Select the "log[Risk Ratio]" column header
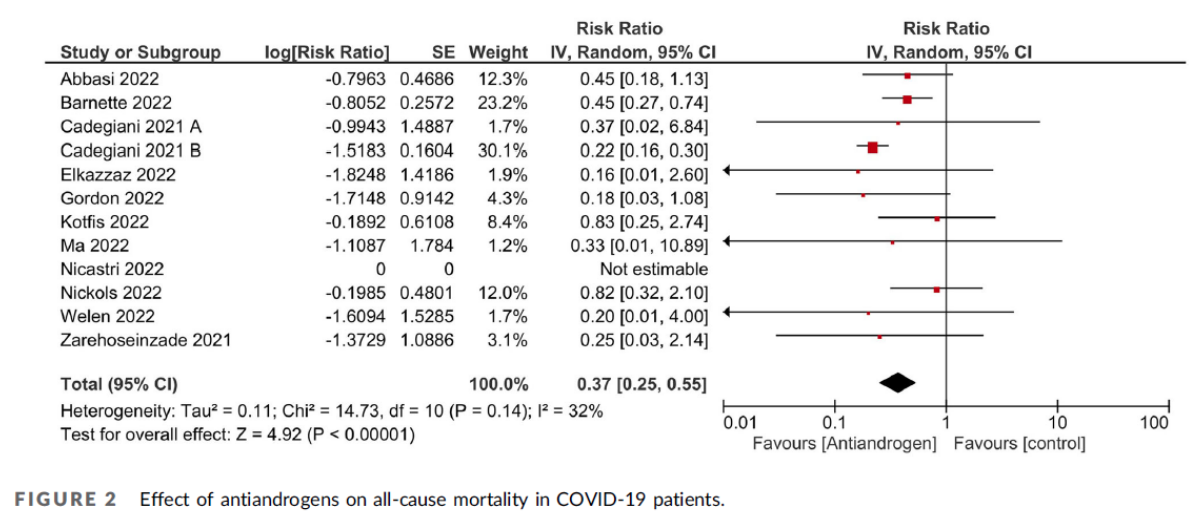 326,52
